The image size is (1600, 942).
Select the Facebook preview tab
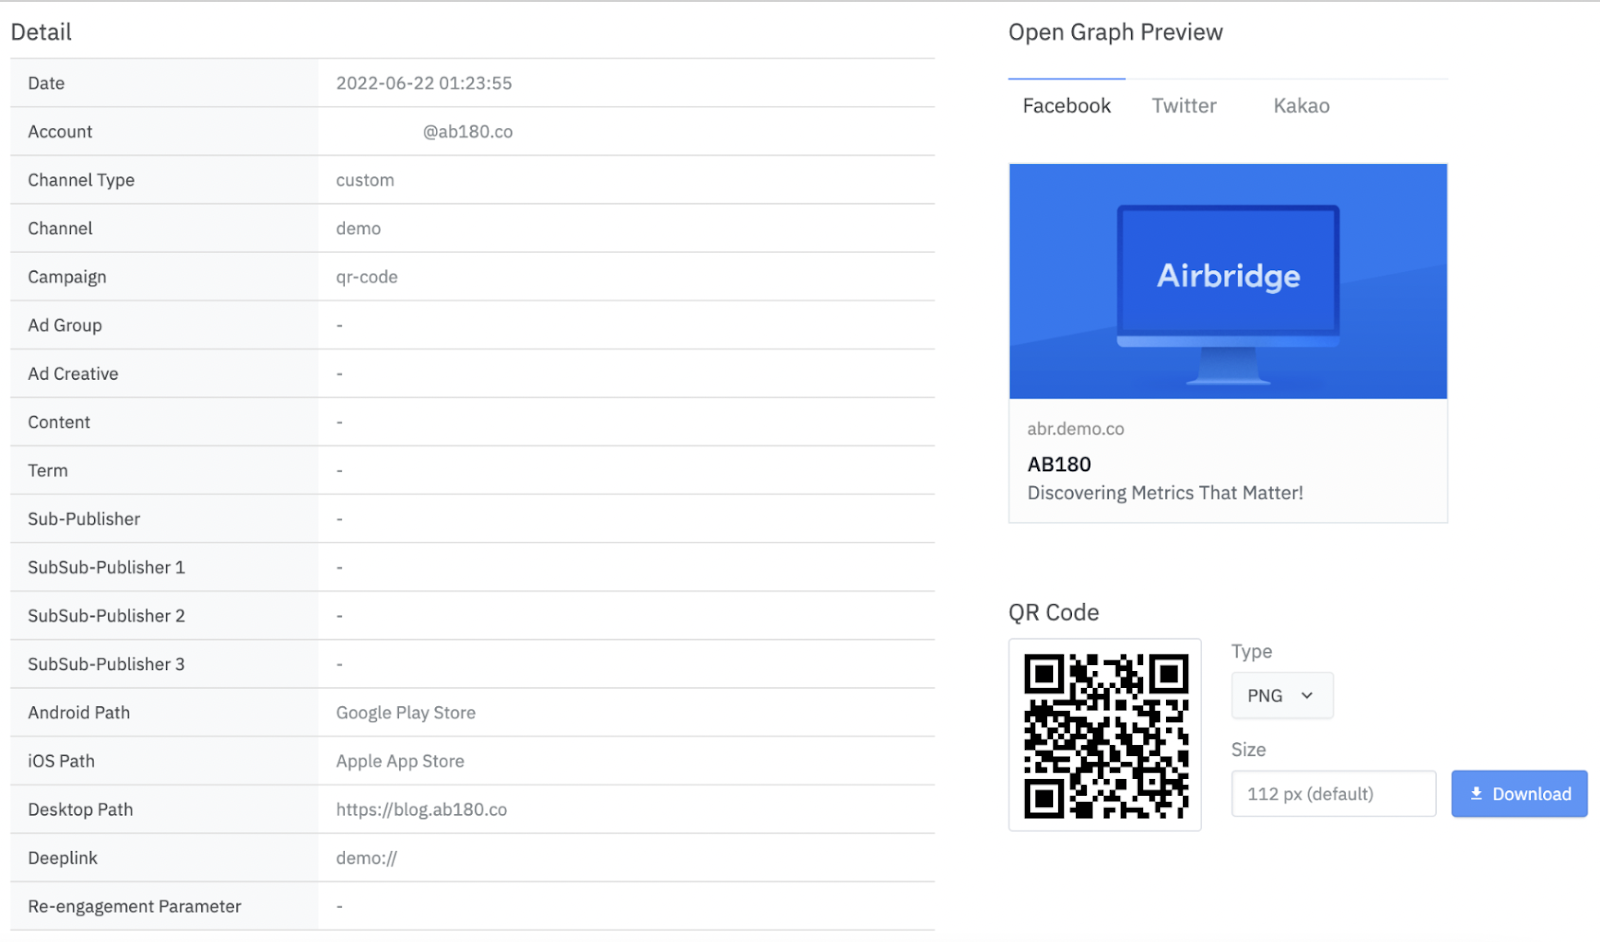coord(1066,105)
